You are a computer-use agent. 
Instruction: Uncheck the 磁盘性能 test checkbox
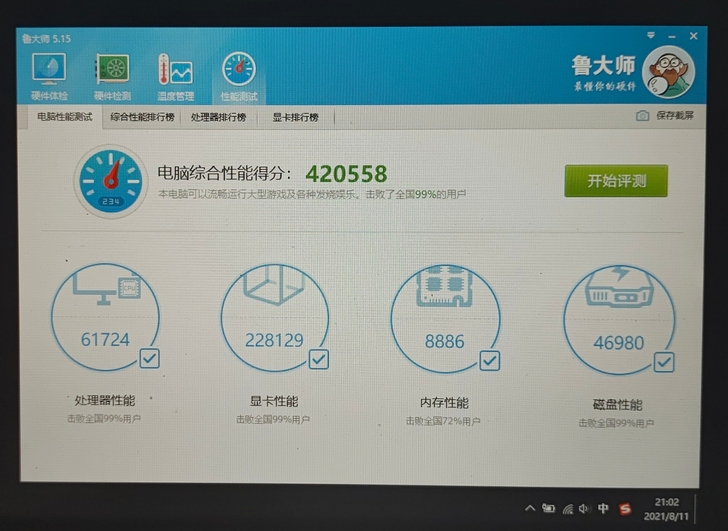[x=664, y=362]
